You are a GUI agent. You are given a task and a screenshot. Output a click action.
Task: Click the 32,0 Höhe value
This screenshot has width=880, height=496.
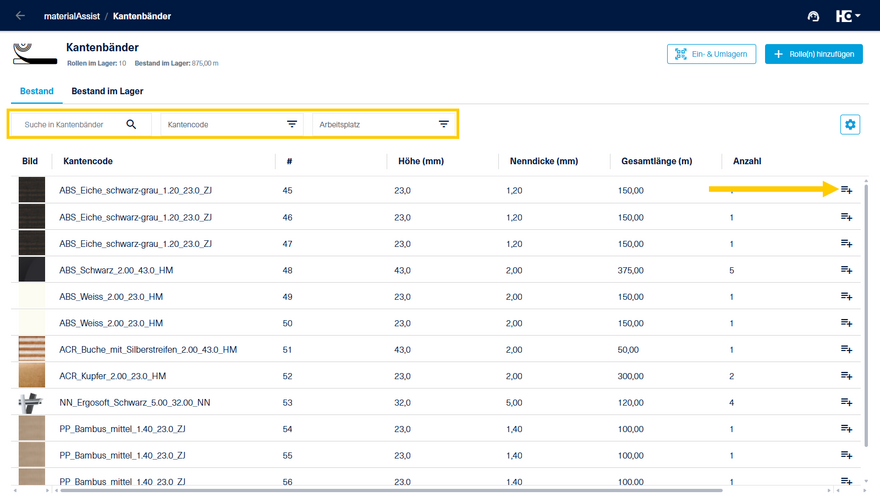(x=402, y=402)
